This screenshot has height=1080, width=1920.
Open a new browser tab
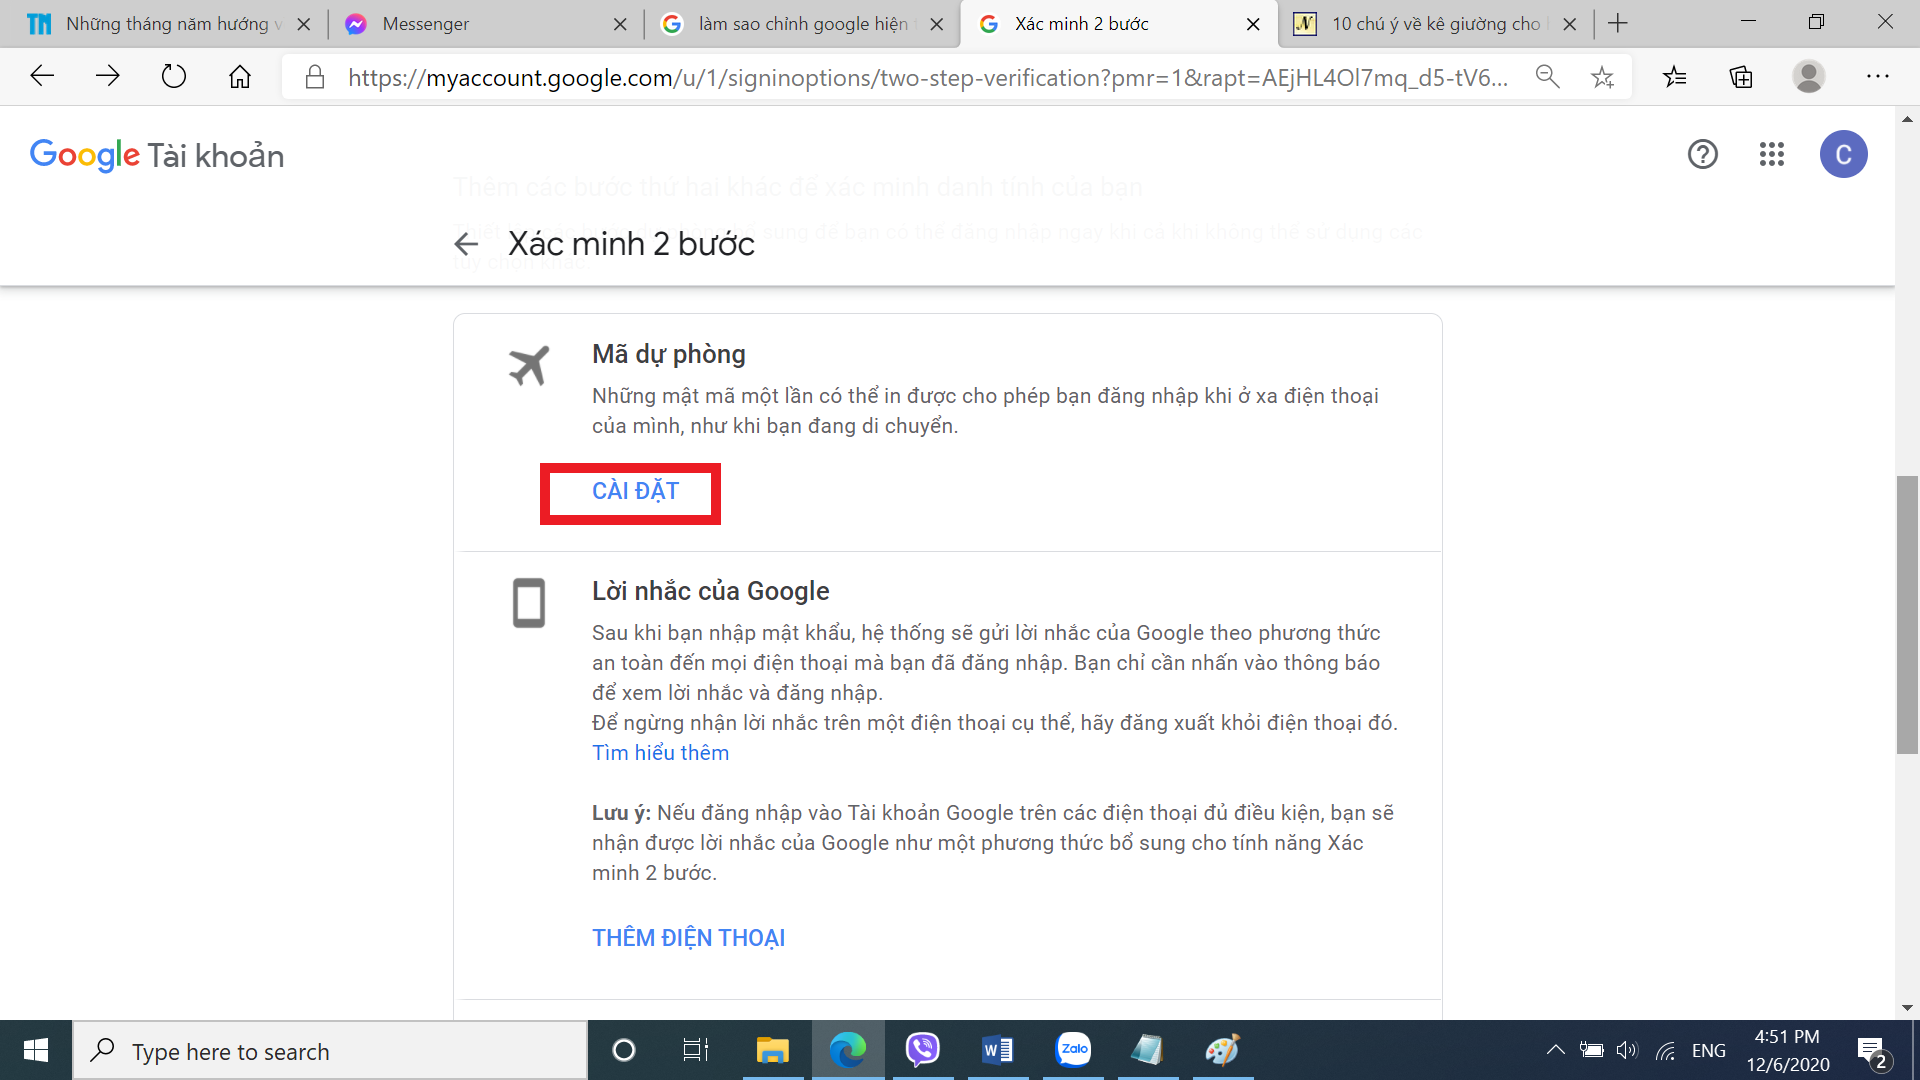(1618, 23)
